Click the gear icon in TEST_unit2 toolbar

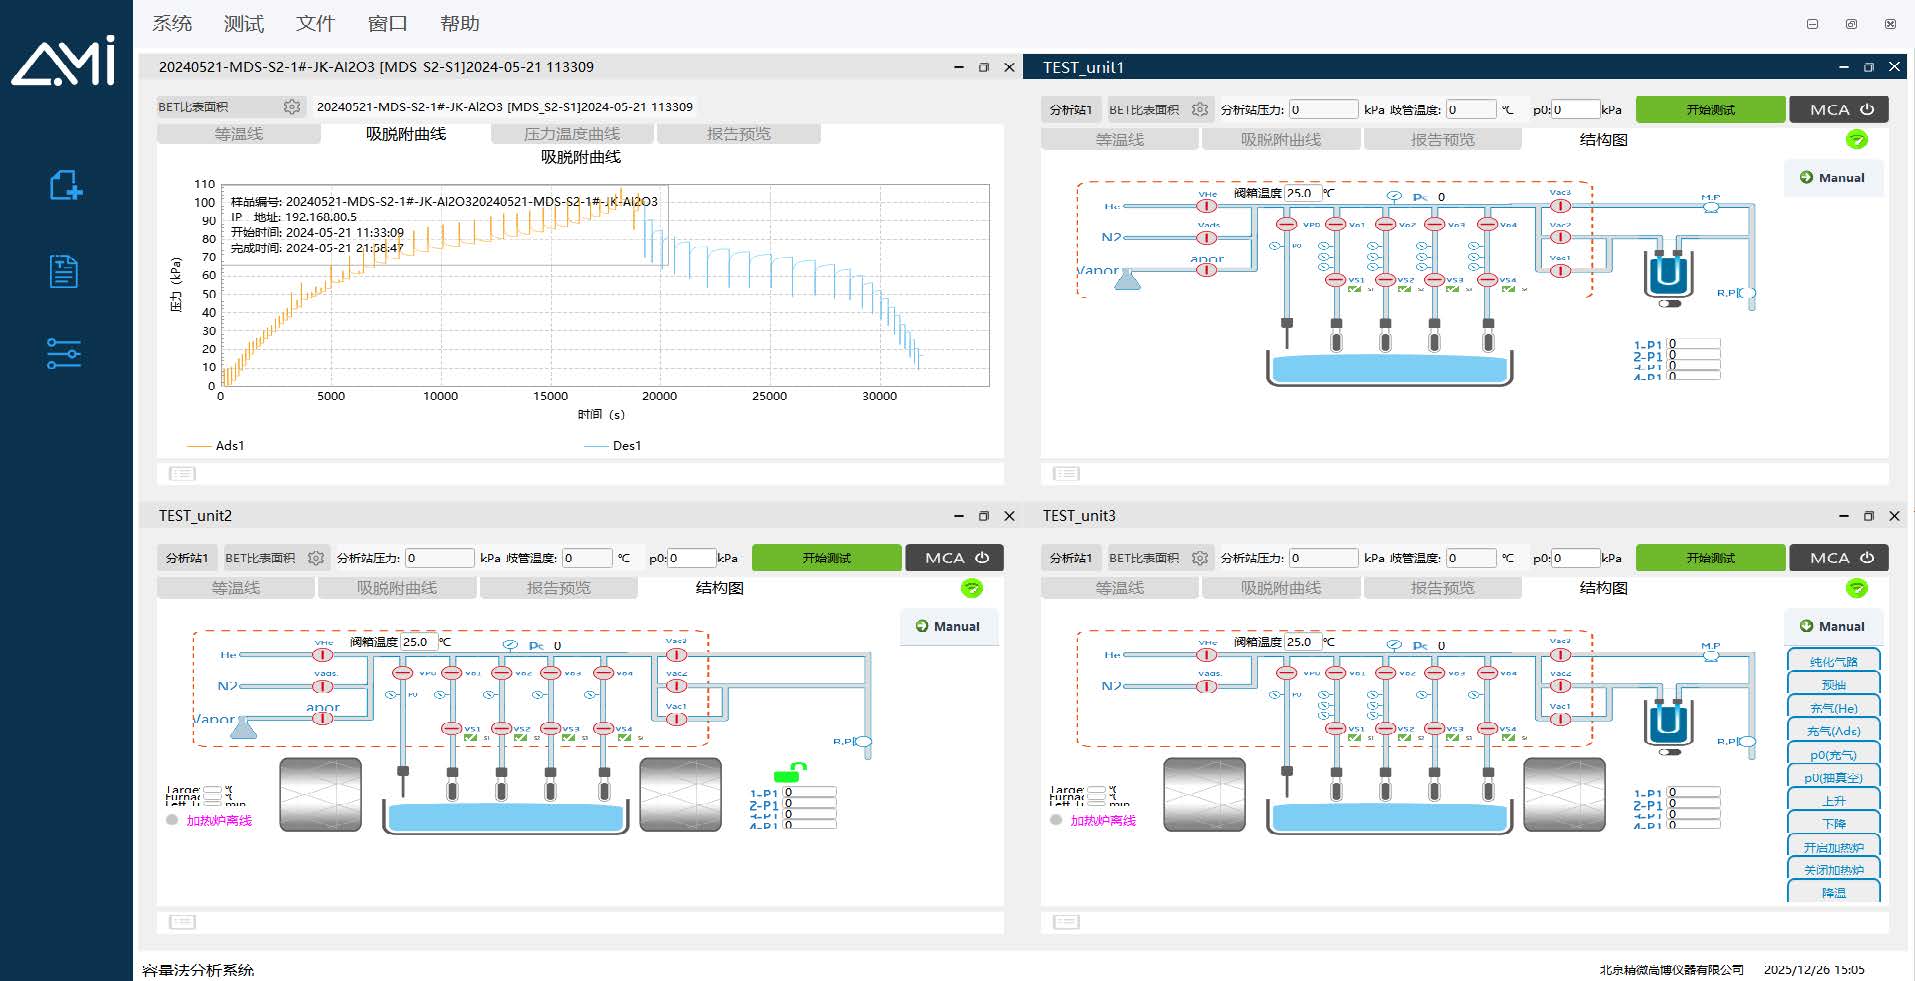point(316,558)
